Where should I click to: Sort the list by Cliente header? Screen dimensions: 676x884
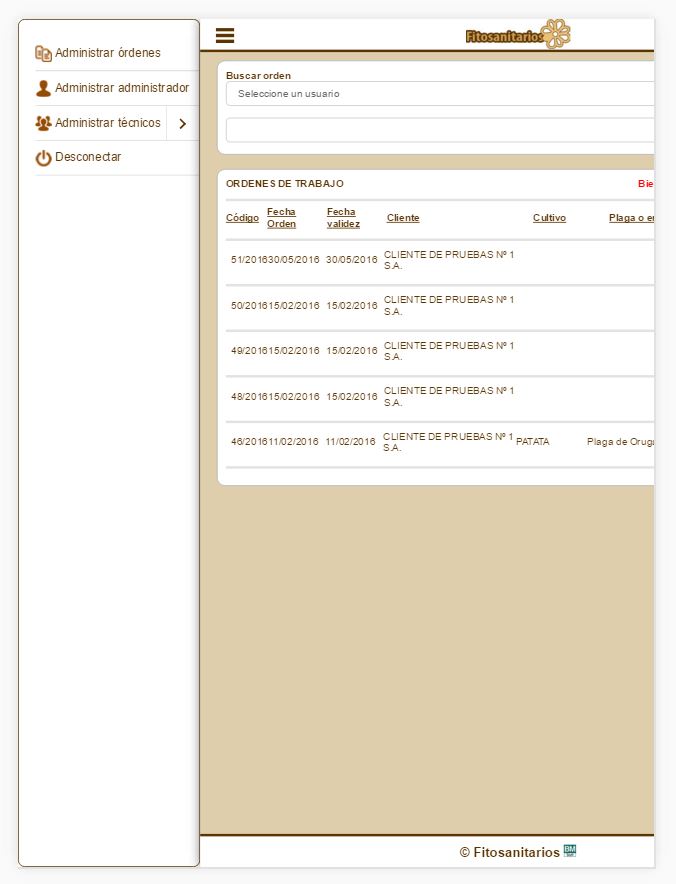point(403,218)
